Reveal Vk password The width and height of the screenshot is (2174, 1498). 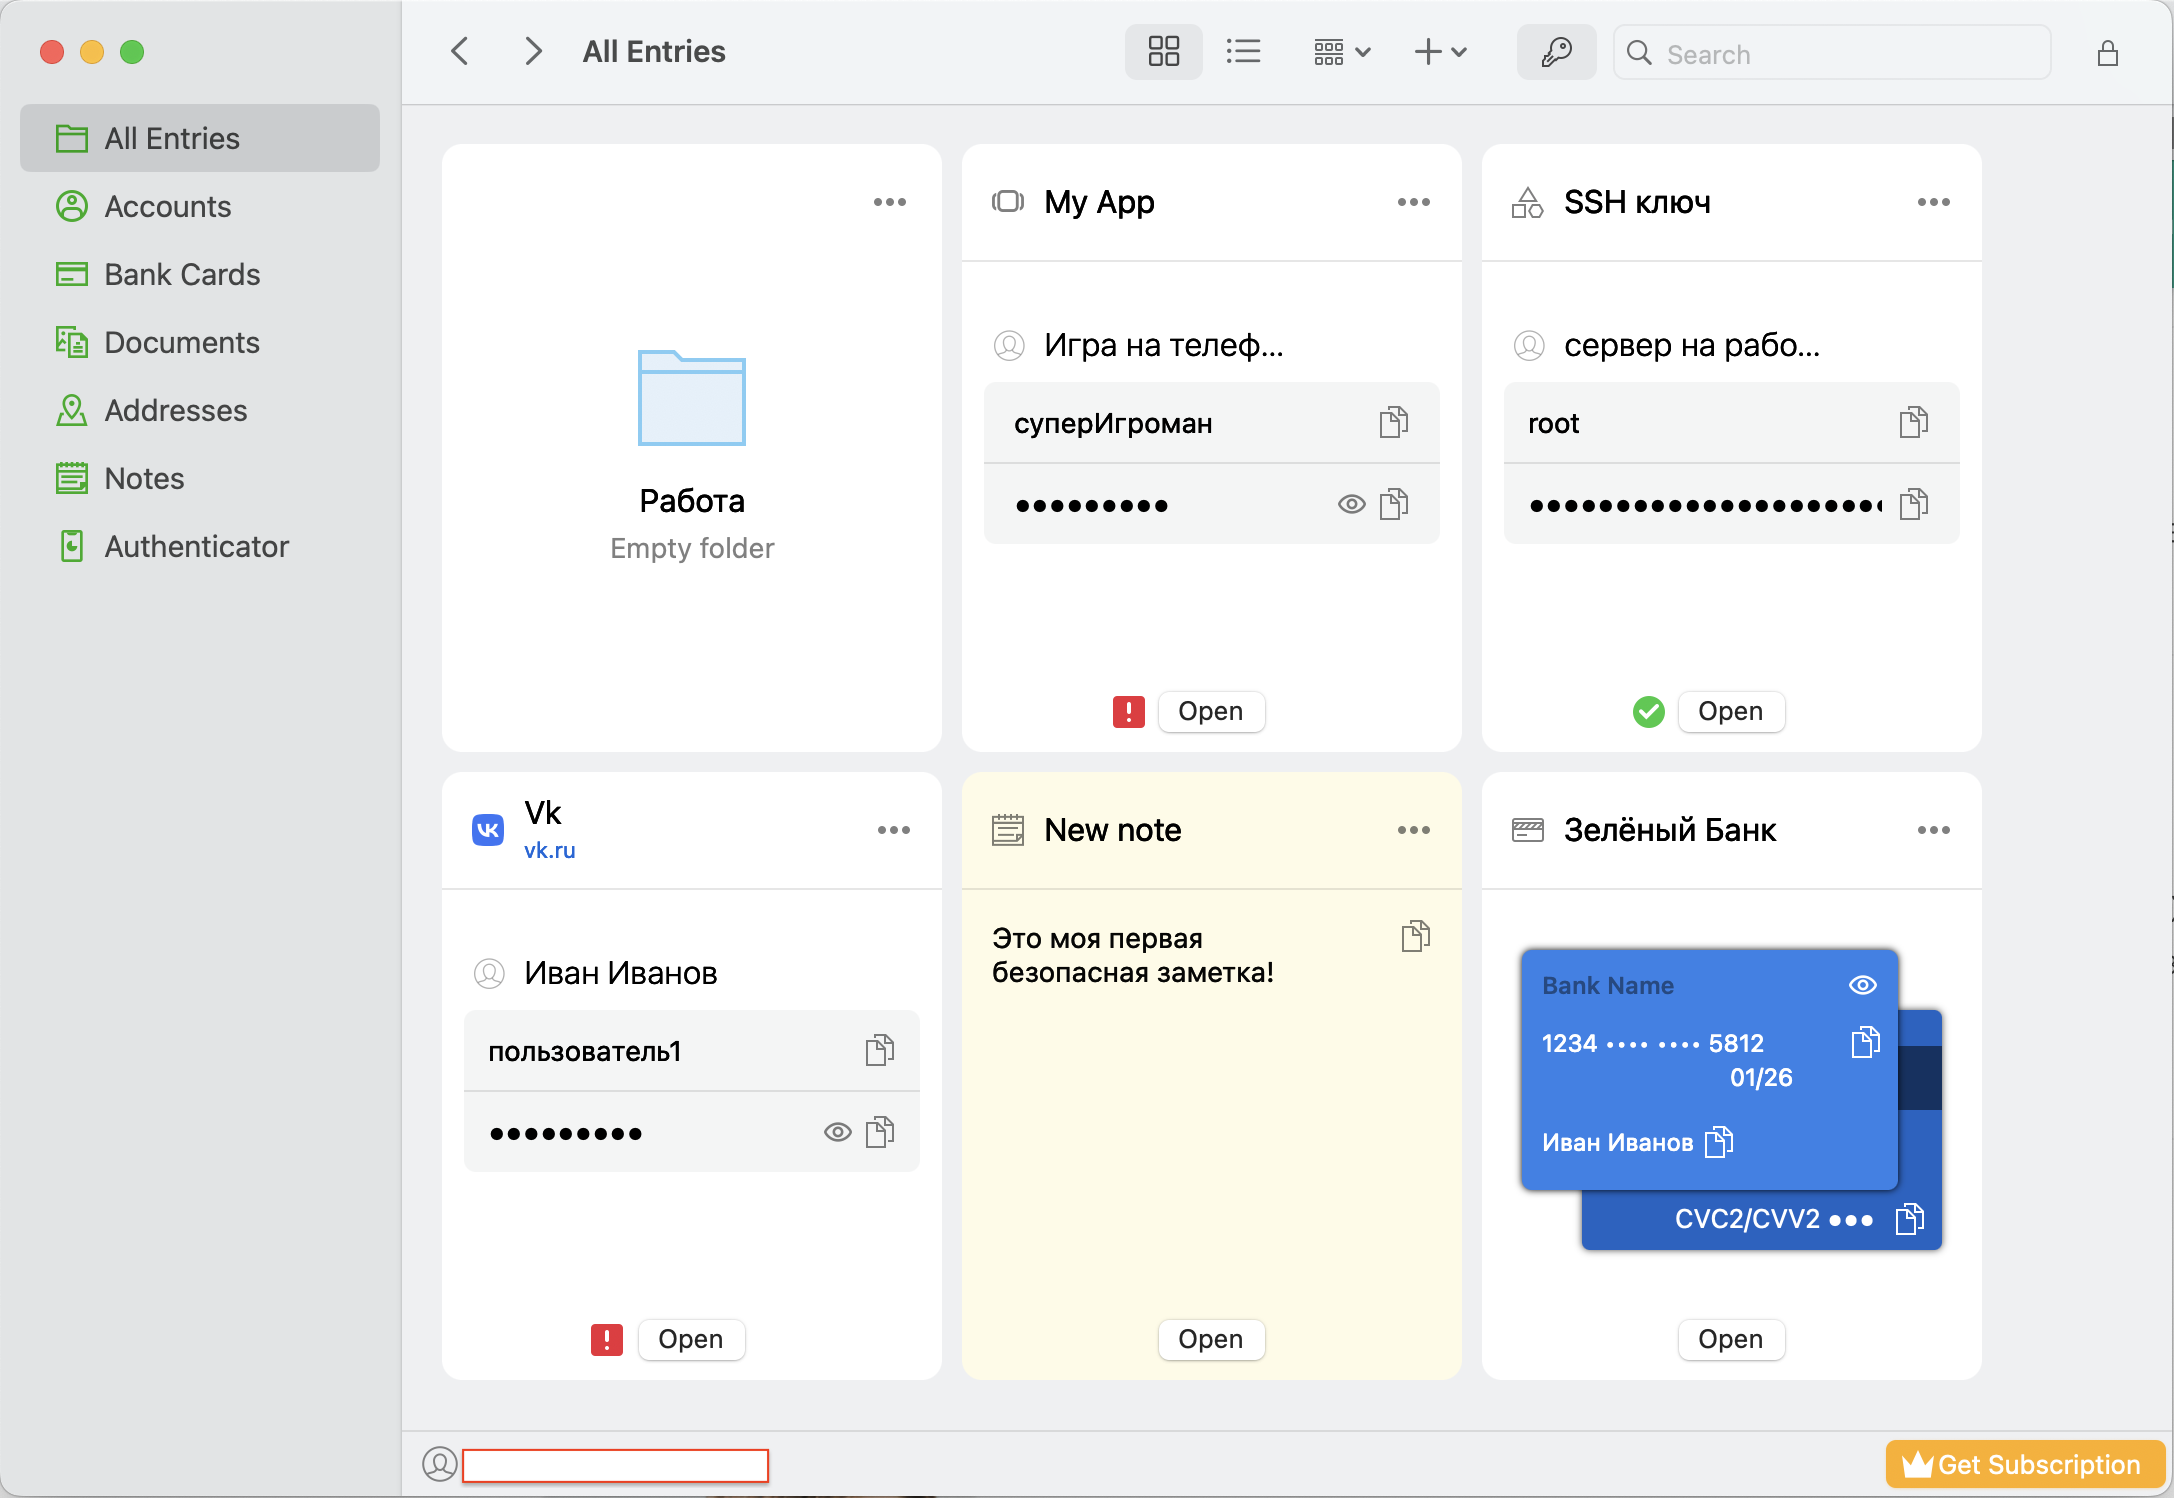[x=837, y=1132]
